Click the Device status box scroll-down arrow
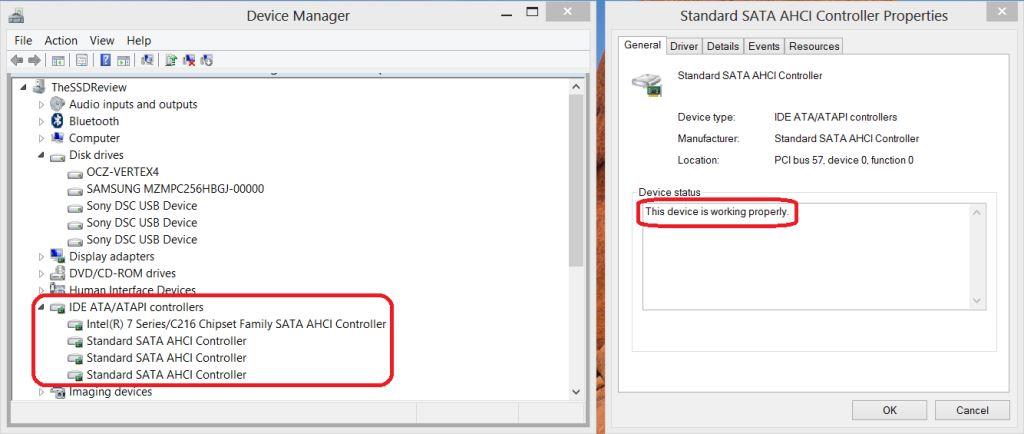This screenshot has height=434, width=1024. click(x=977, y=301)
